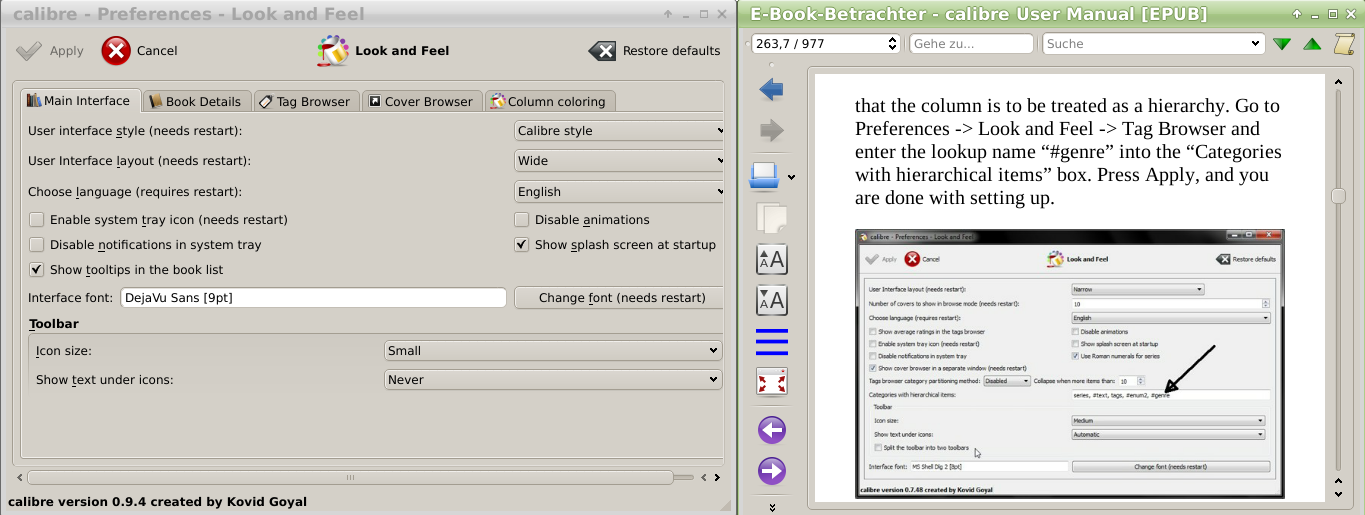Image resolution: width=1365 pixels, height=515 pixels.
Task: Uncheck Show tooltips in the book list
Action: click(x=37, y=270)
